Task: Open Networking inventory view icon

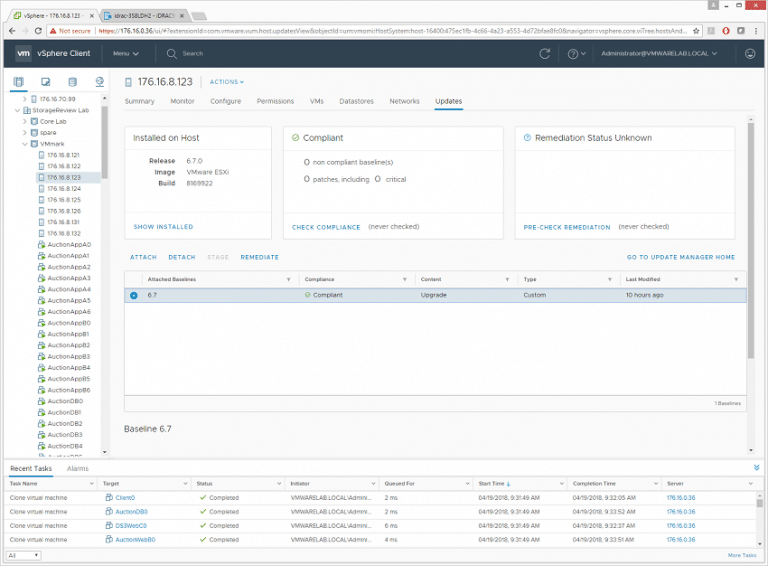Action: [99, 82]
